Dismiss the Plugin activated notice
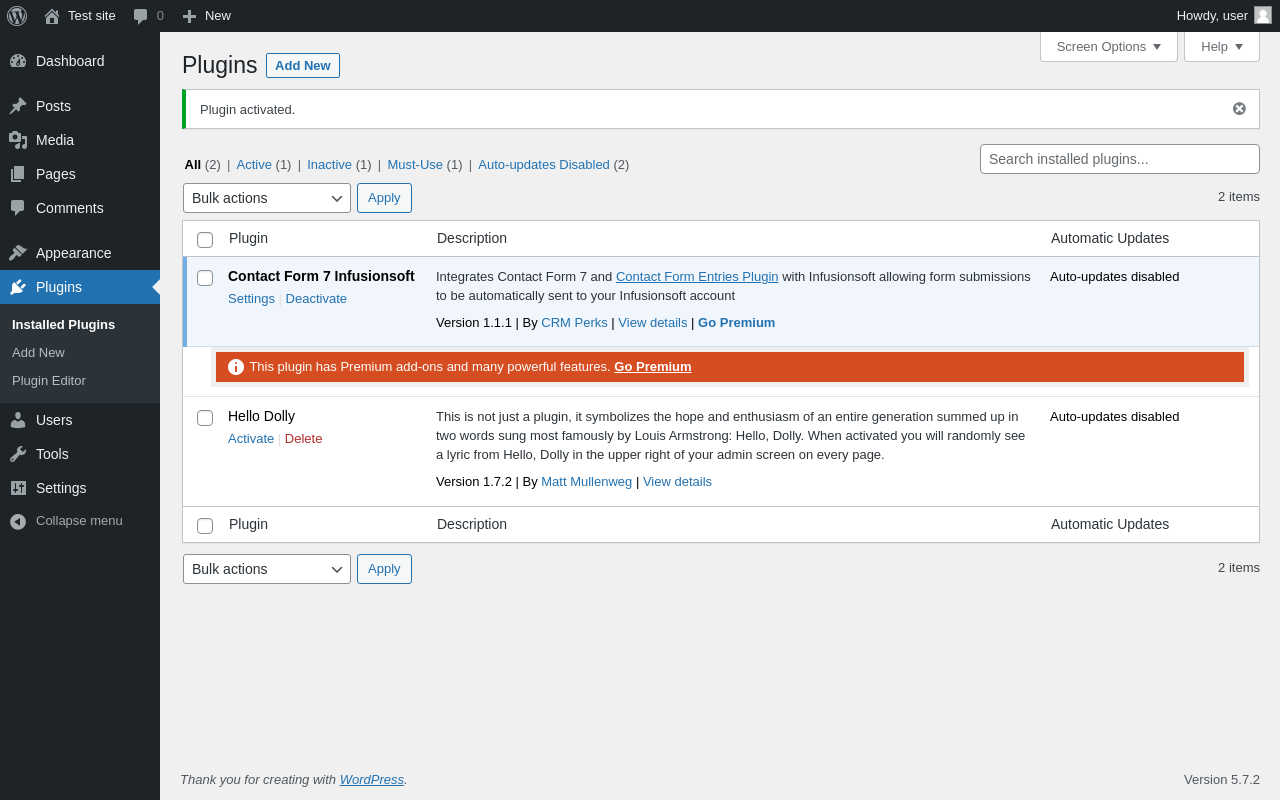 (1239, 109)
